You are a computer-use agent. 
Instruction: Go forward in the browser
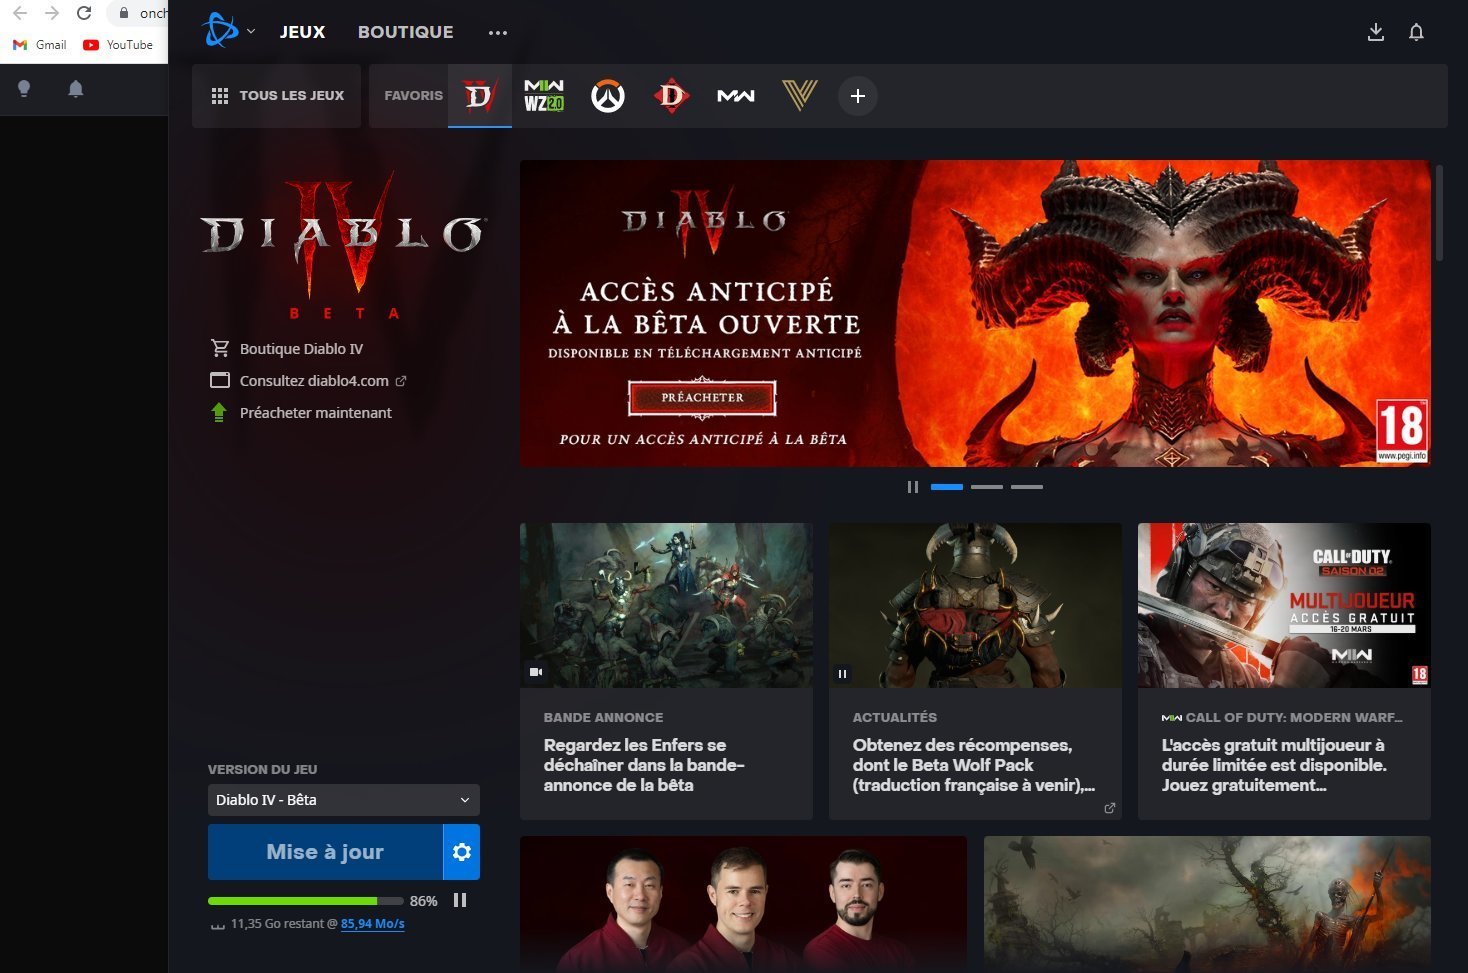[x=52, y=13]
